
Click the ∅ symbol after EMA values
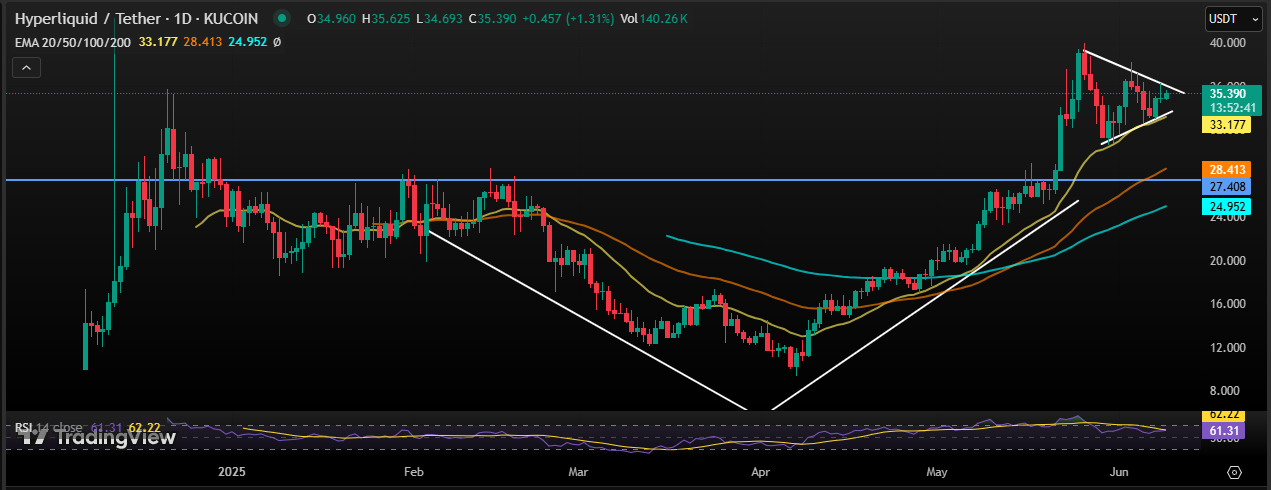276,42
